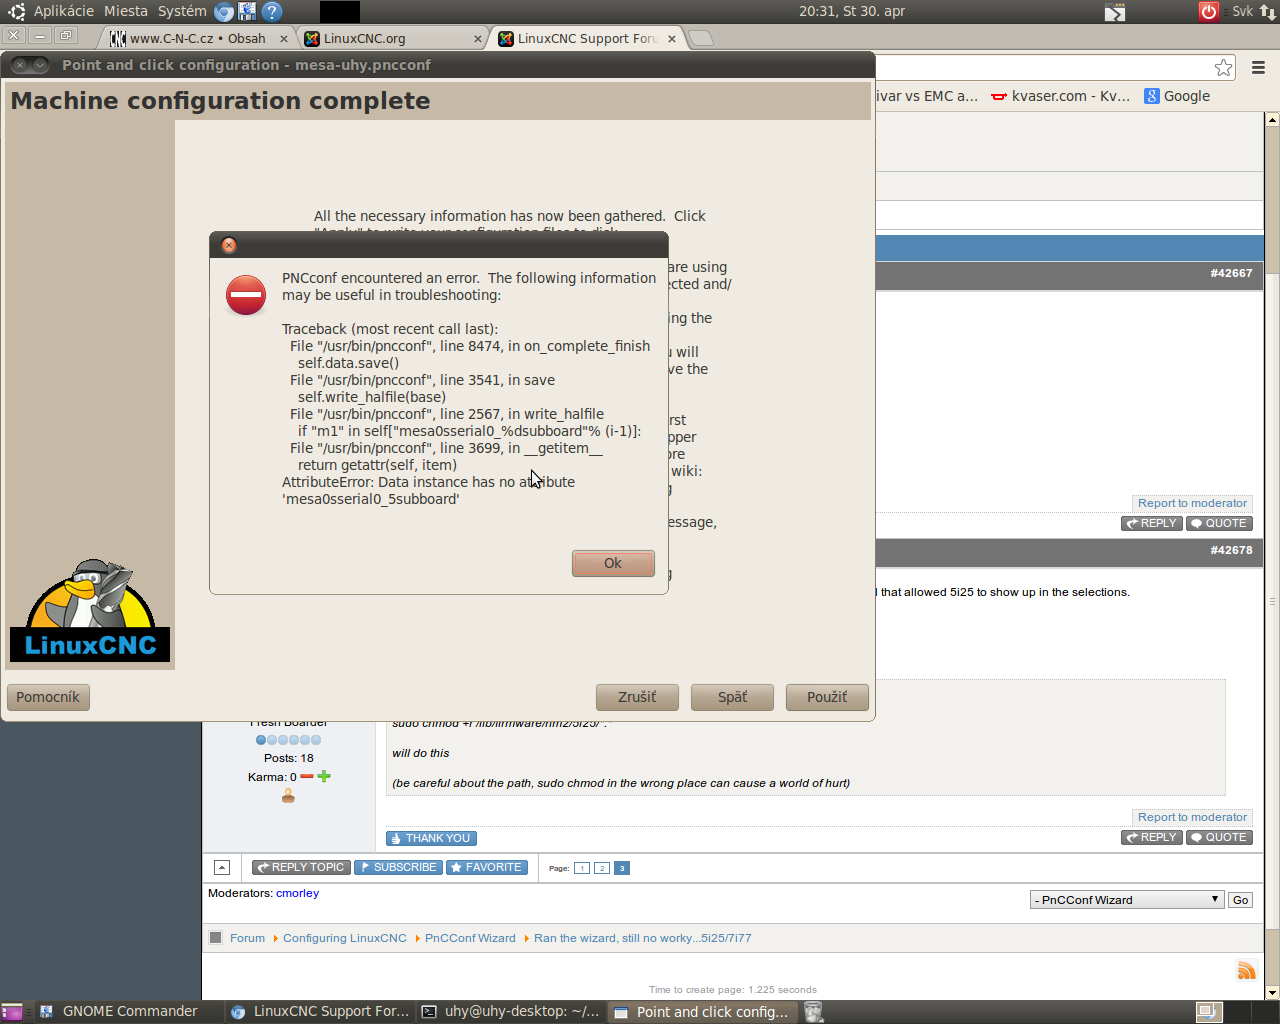Click the SUBSCRIBE button
The image size is (1280, 1024).
(x=398, y=867)
